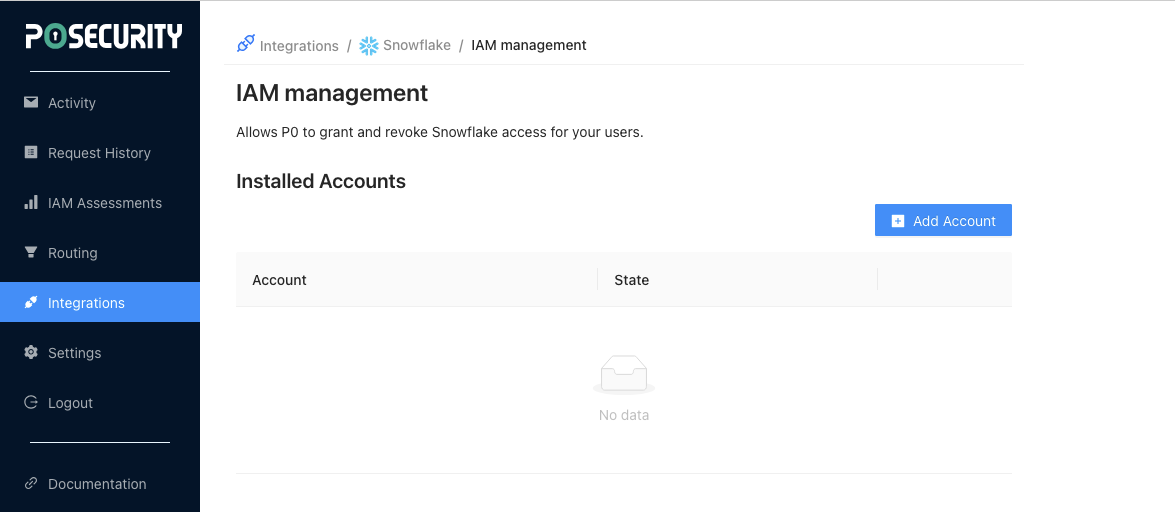Click the Installed Accounts heading
The image size is (1175, 512).
click(x=321, y=181)
